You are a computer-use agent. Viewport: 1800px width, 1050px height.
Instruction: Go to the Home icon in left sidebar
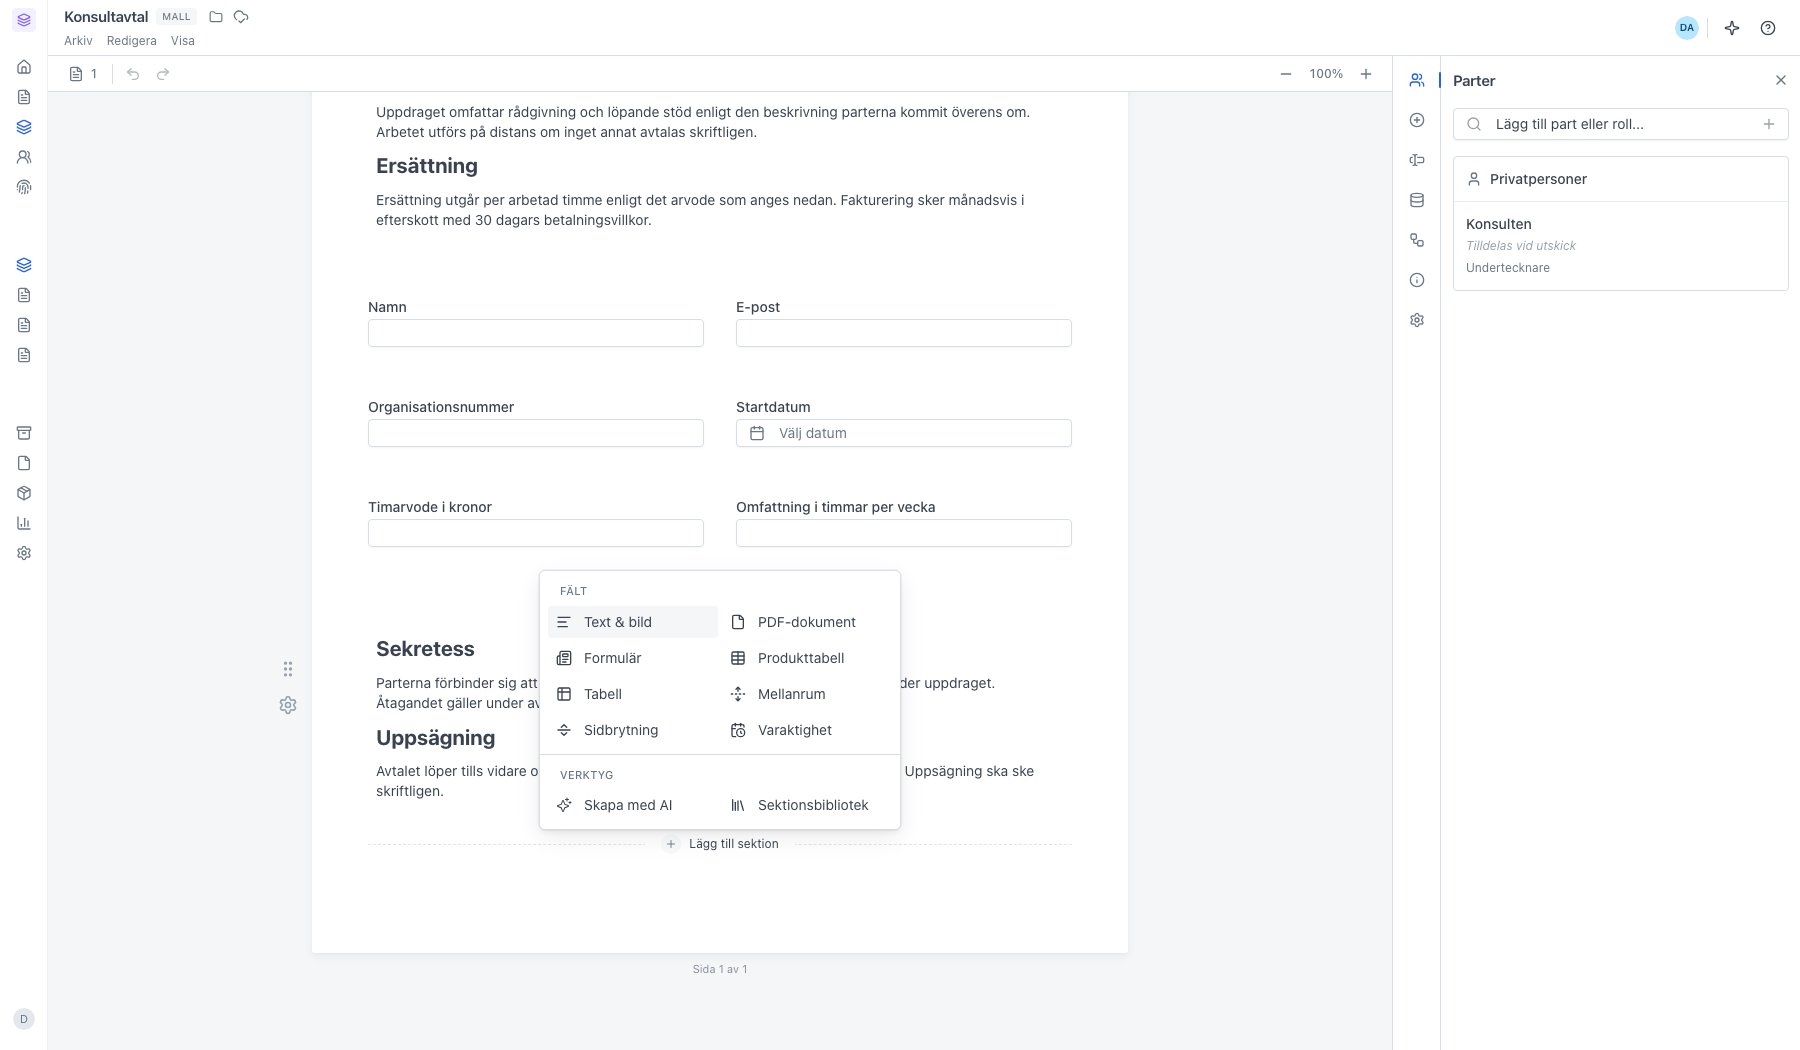pos(24,67)
